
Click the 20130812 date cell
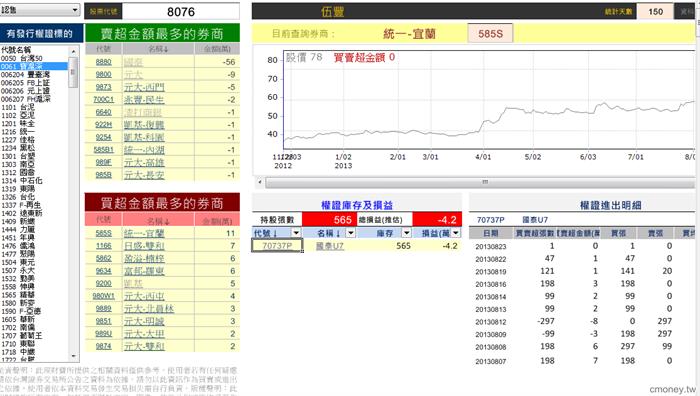point(490,322)
